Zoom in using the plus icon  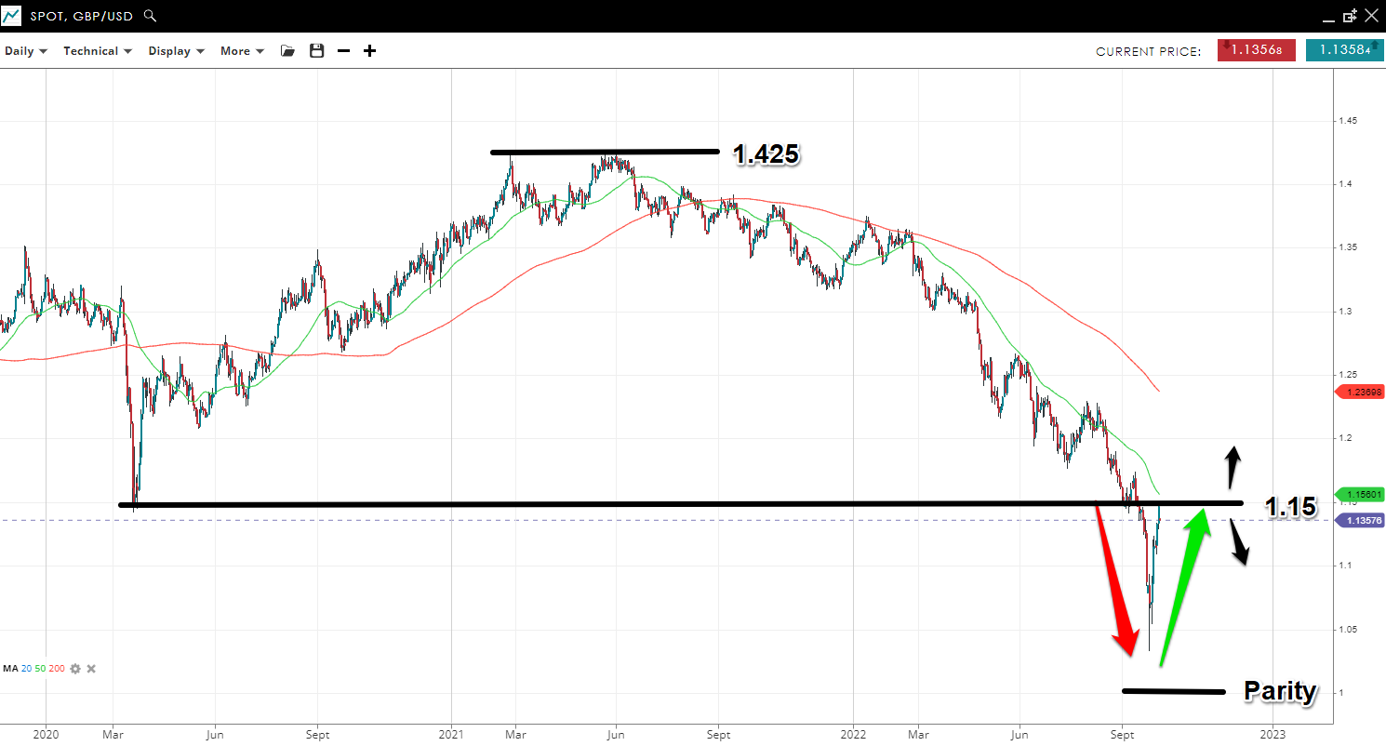pyautogui.click(x=370, y=51)
